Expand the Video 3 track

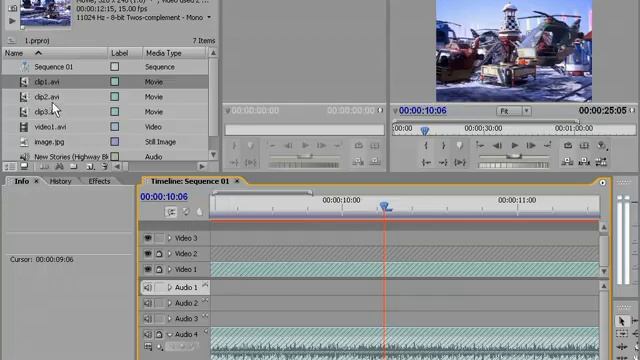click(x=170, y=238)
